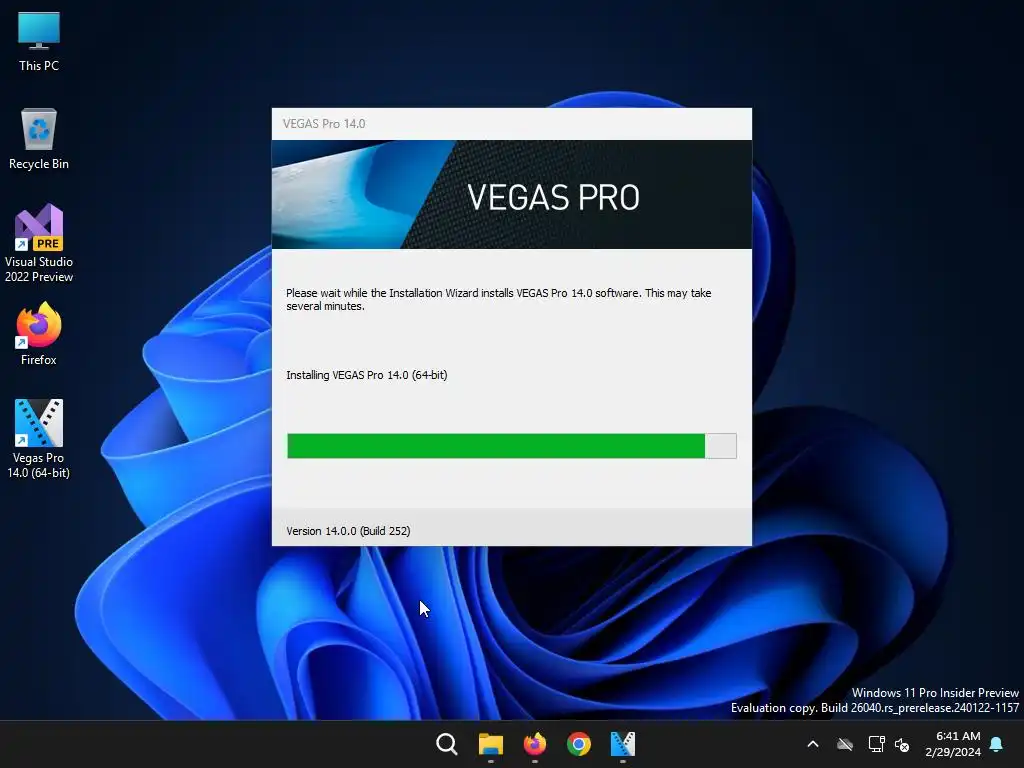Click the muted volume tray icon
Screen dimensions: 1024x768
(x=902, y=744)
